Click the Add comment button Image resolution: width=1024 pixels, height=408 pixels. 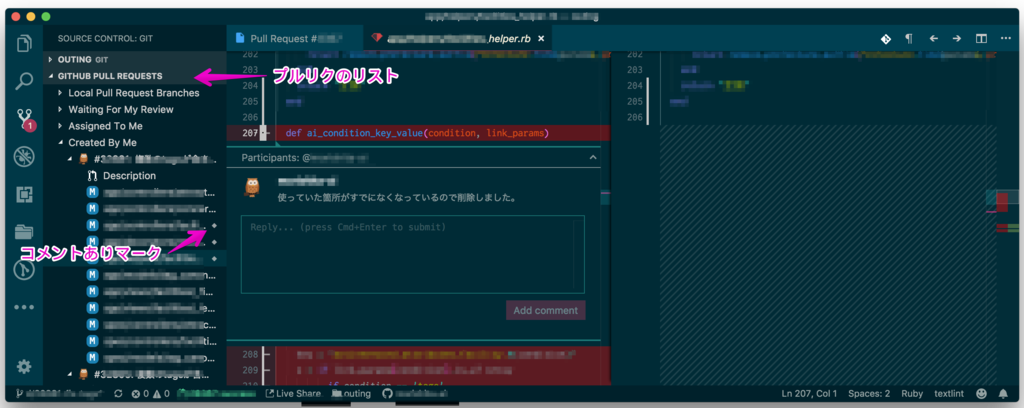pos(545,310)
